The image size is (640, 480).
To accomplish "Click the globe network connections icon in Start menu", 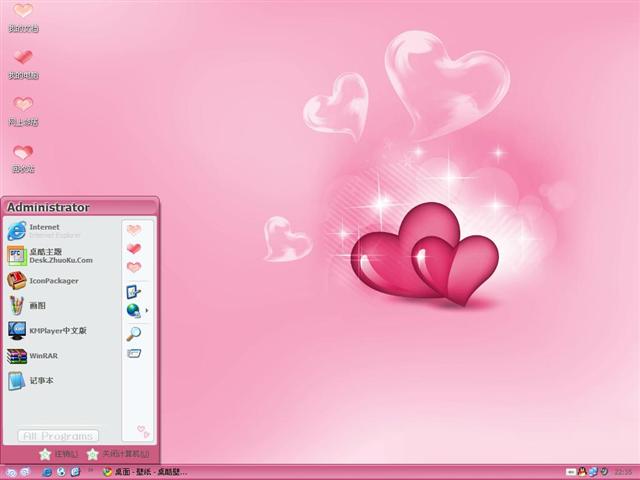I will click(133, 311).
